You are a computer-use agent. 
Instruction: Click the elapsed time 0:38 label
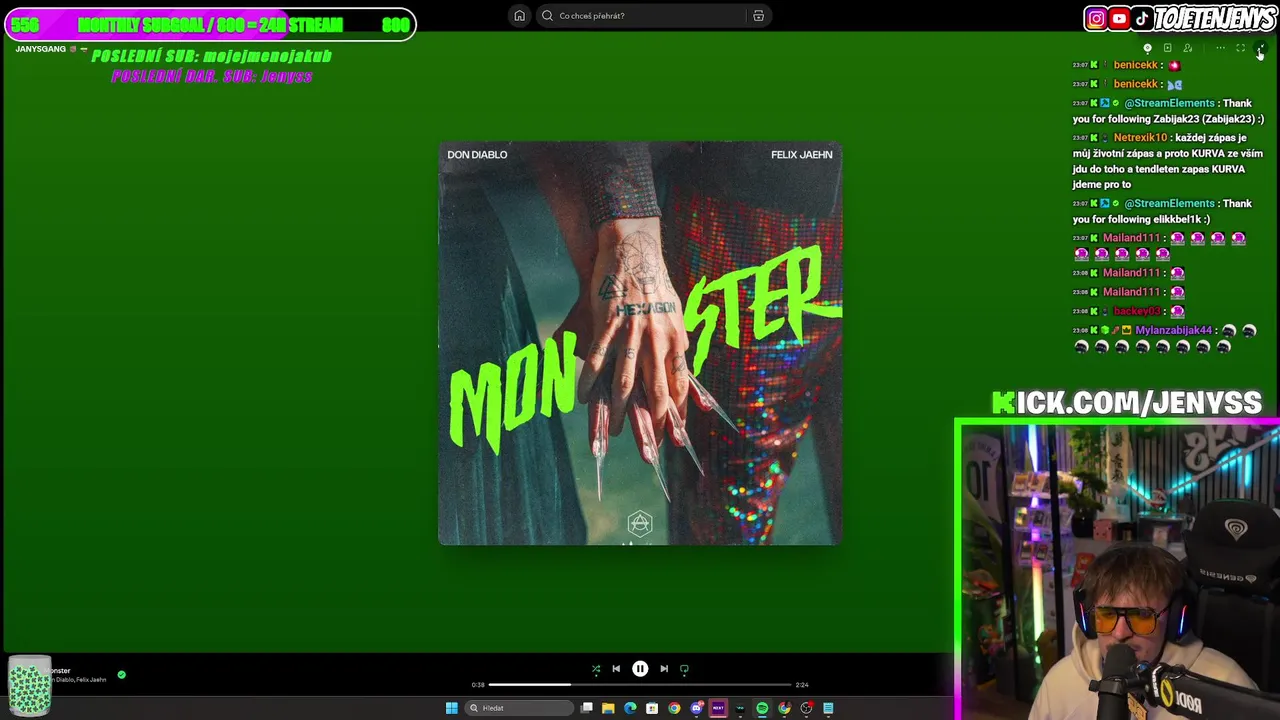478,685
